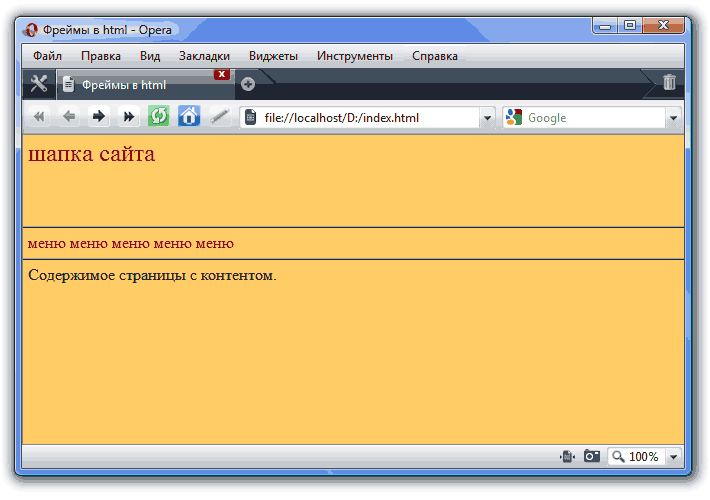This screenshot has height=500, width=710.
Task: Close the Фреймы в html tab
Action: (222, 74)
